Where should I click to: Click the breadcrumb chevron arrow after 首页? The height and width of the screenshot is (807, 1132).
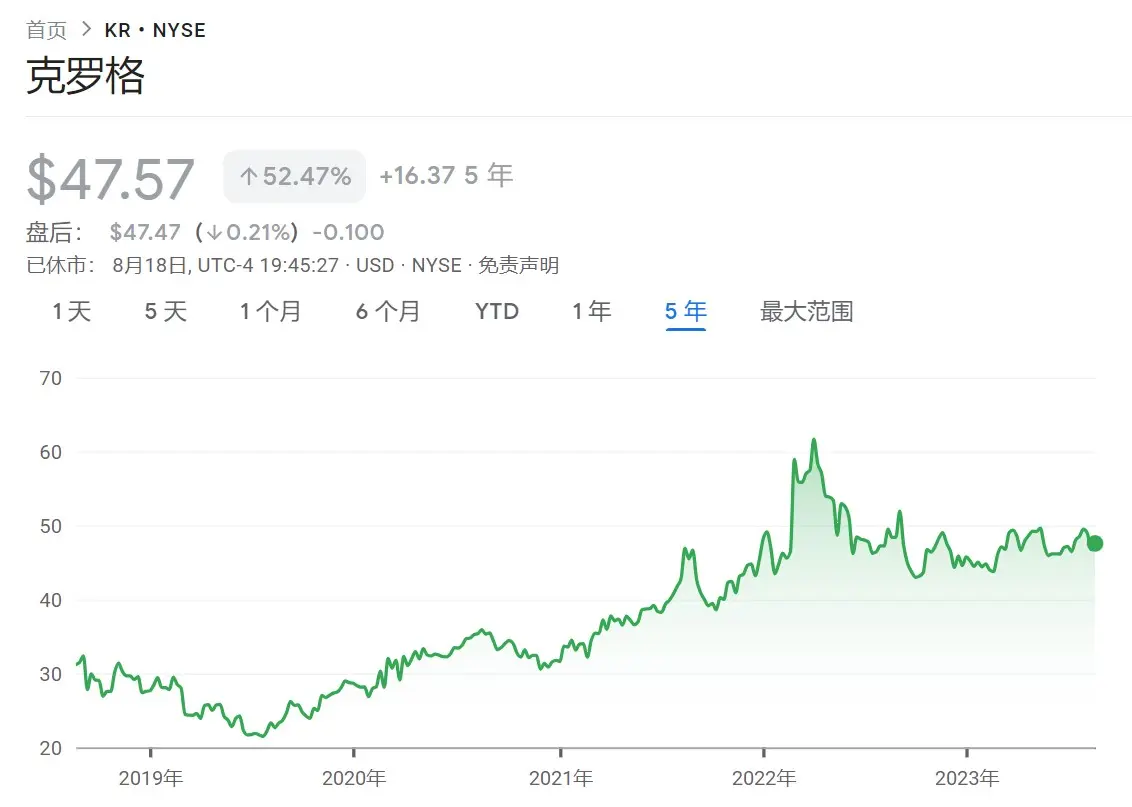coord(87,30)
